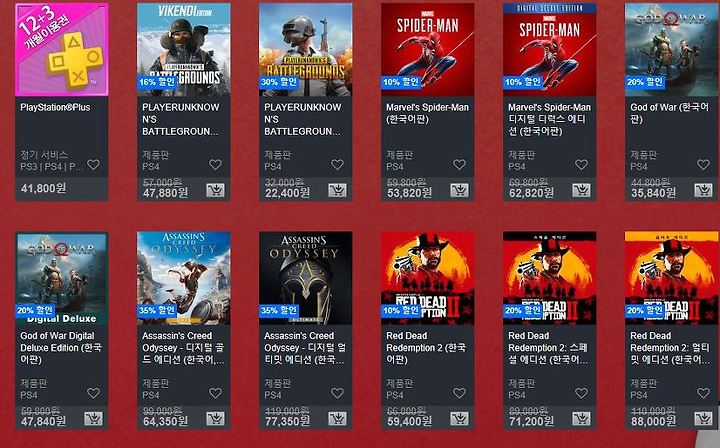The width and height of the screenshot is (720, 448).
Task: Add Marvel's Spider-Man 53,820원 to cart
Action: click(x=459, y=190)
